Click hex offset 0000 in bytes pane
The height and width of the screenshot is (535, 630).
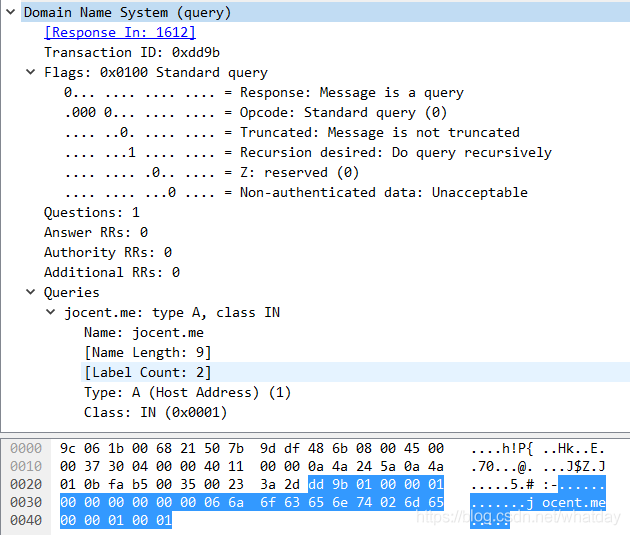26,448
